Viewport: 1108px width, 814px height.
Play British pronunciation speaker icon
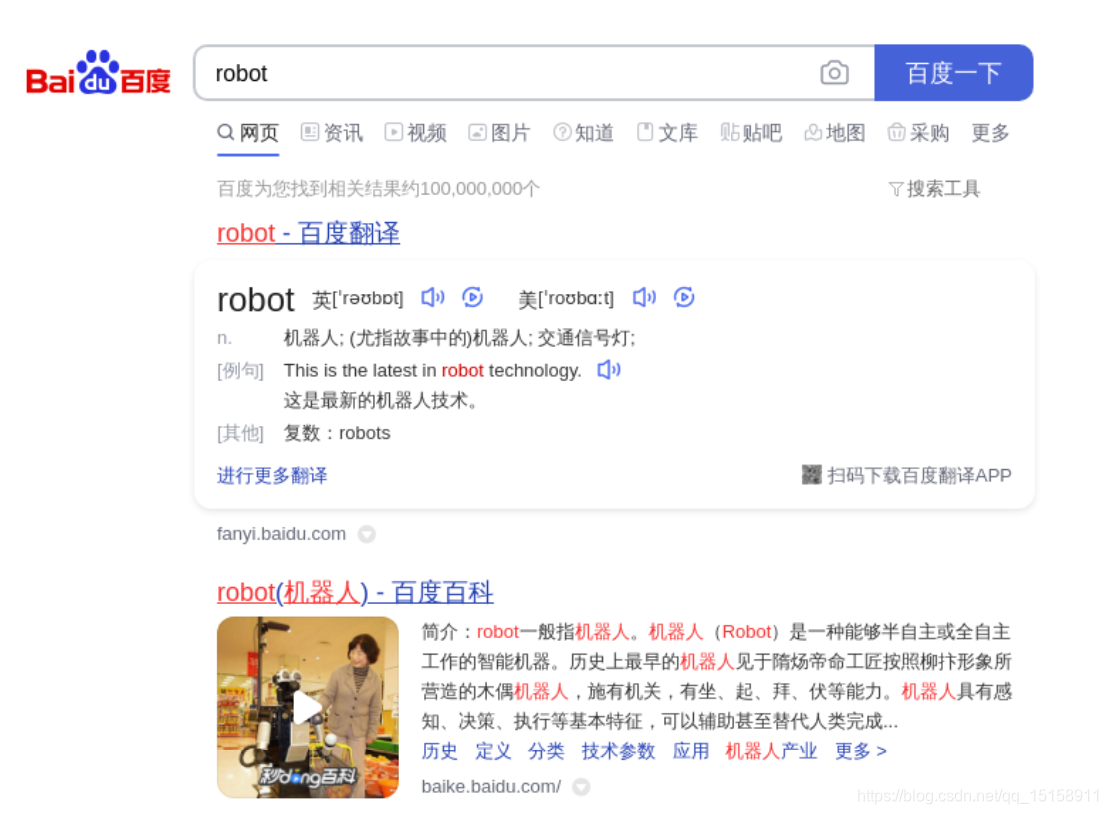pyautogui.click(x=432, y=297)
